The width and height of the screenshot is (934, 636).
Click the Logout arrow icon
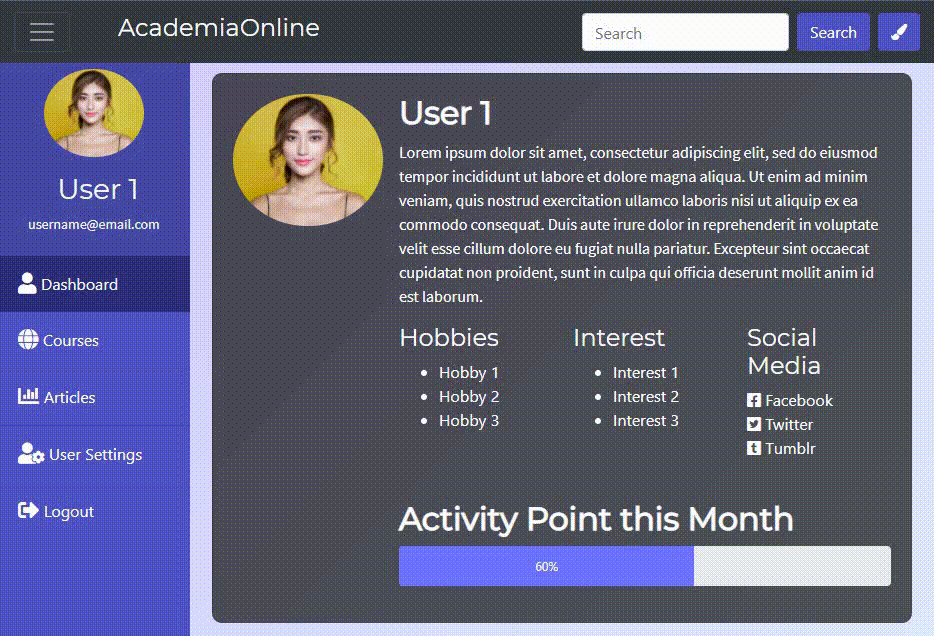coord(28,510)
